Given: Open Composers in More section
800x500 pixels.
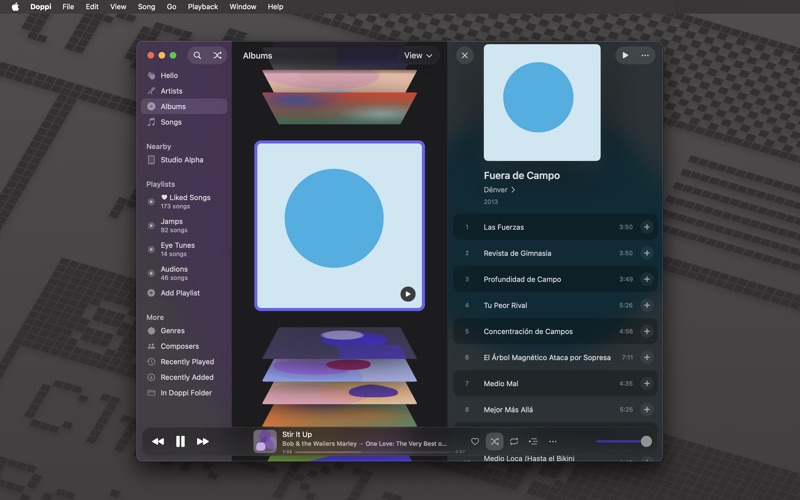Looking at the screenshot, I should tap(184, 346).
